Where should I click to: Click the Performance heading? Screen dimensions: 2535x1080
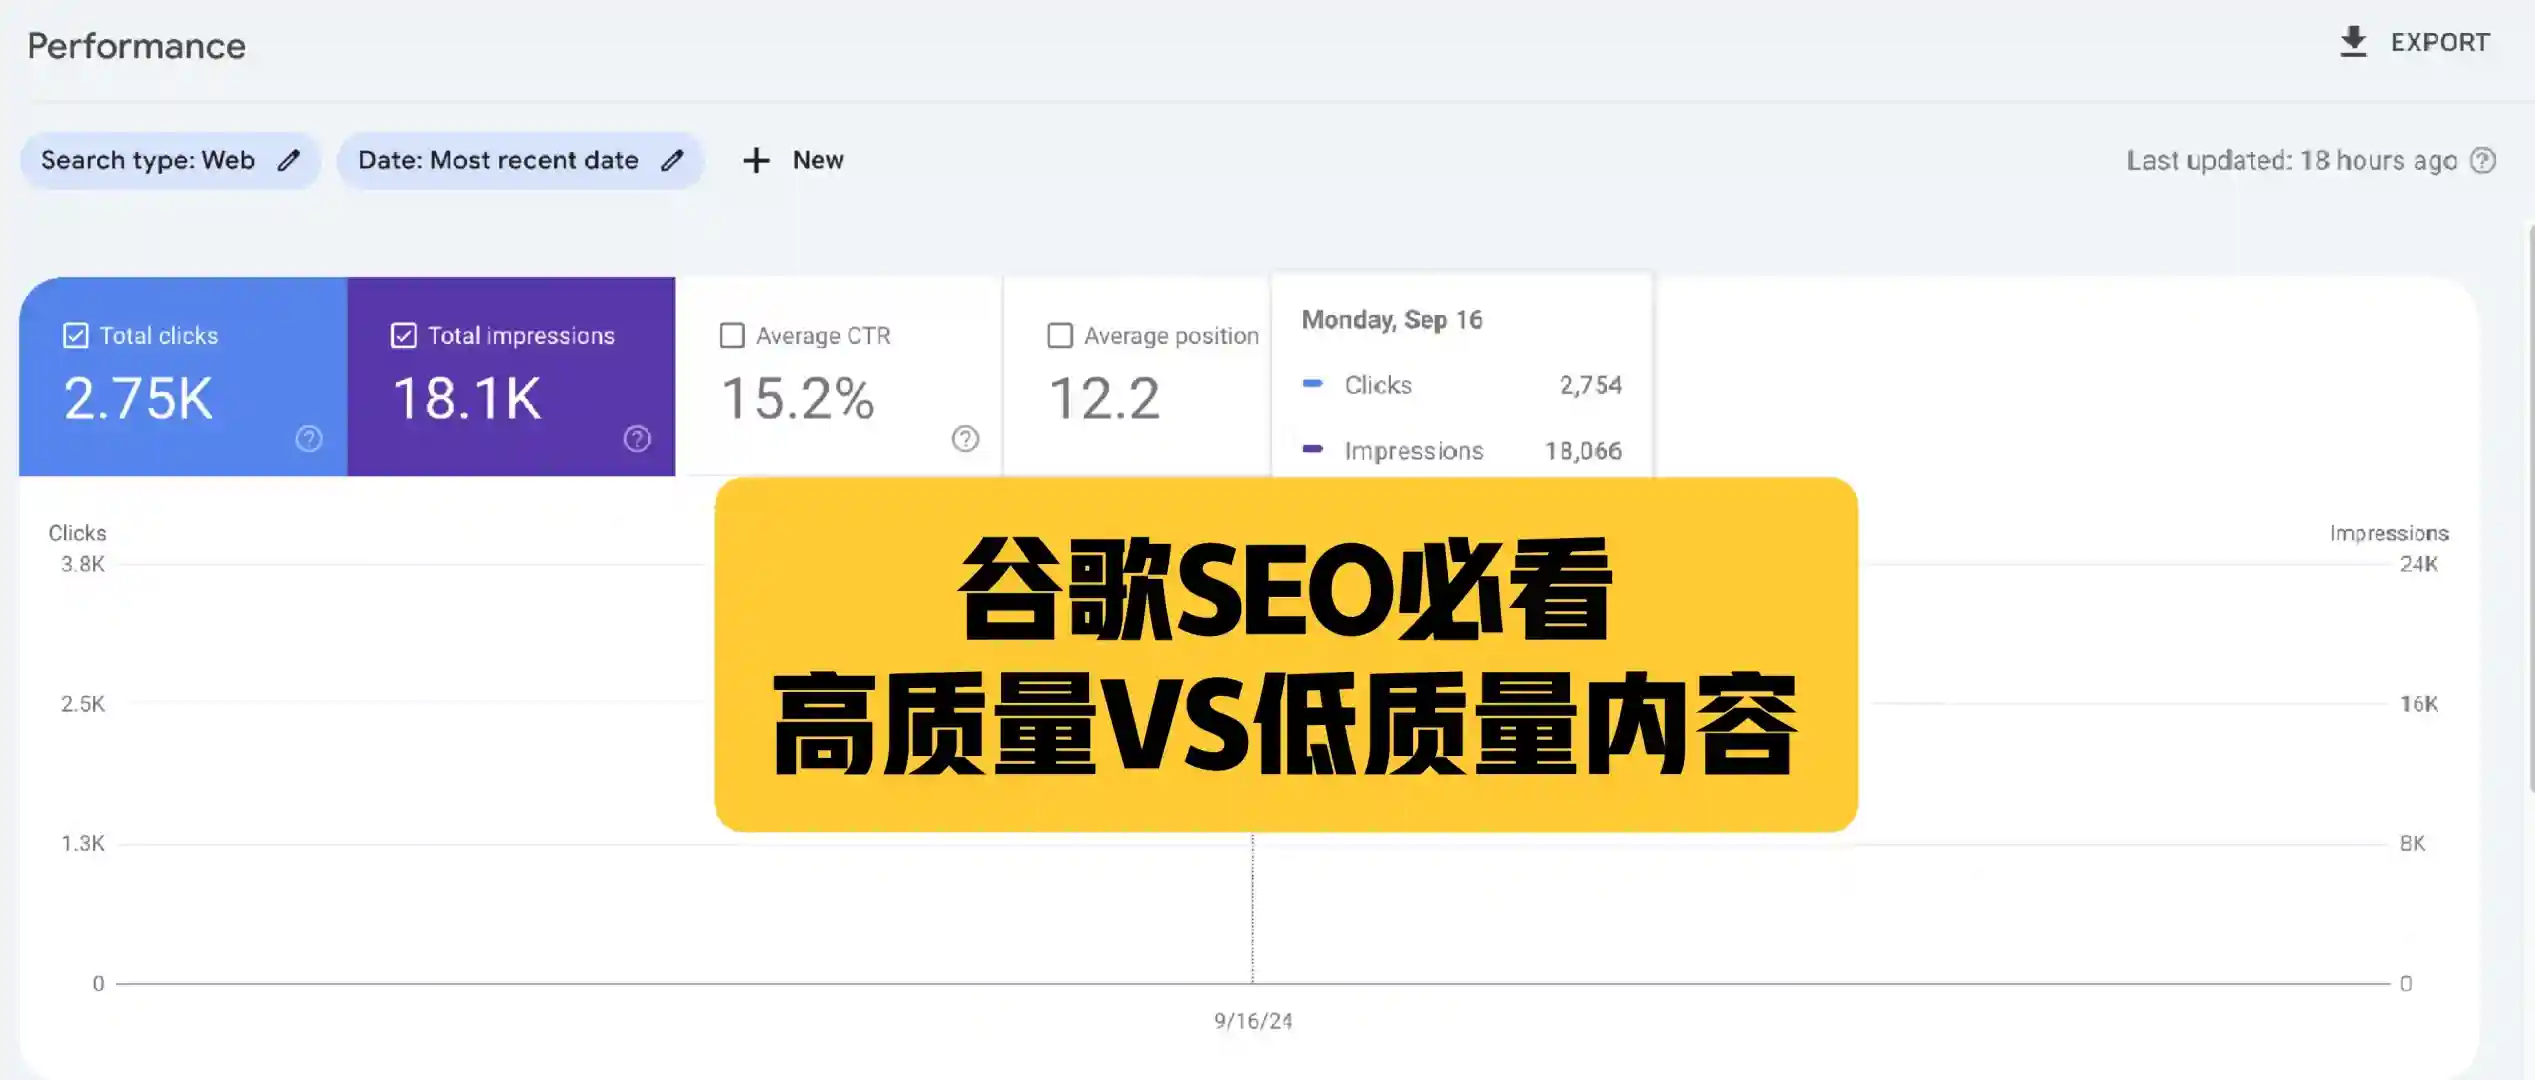point(136,45)
